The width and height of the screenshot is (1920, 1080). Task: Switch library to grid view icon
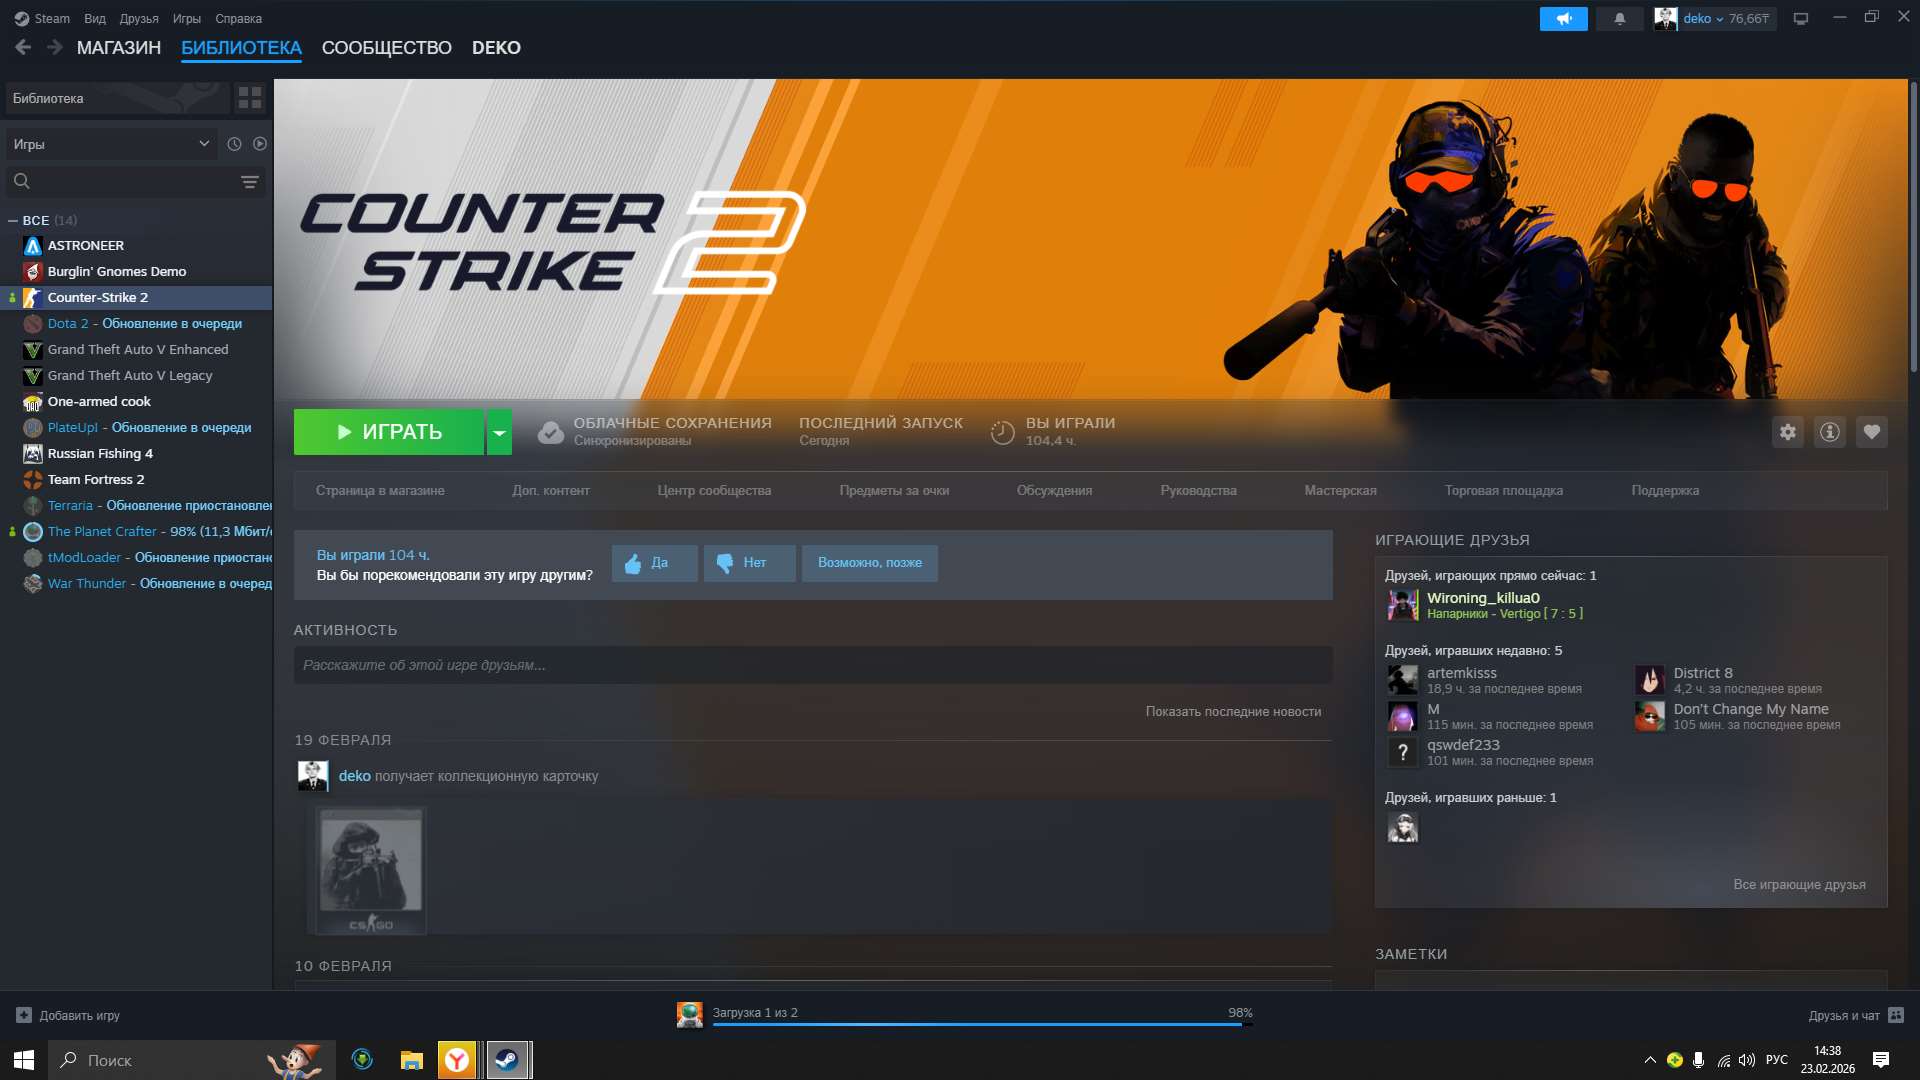(249, 98)
